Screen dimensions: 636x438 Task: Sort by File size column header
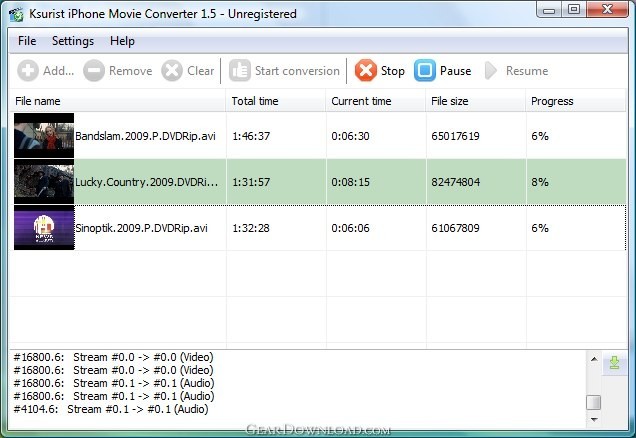point(476,101)
